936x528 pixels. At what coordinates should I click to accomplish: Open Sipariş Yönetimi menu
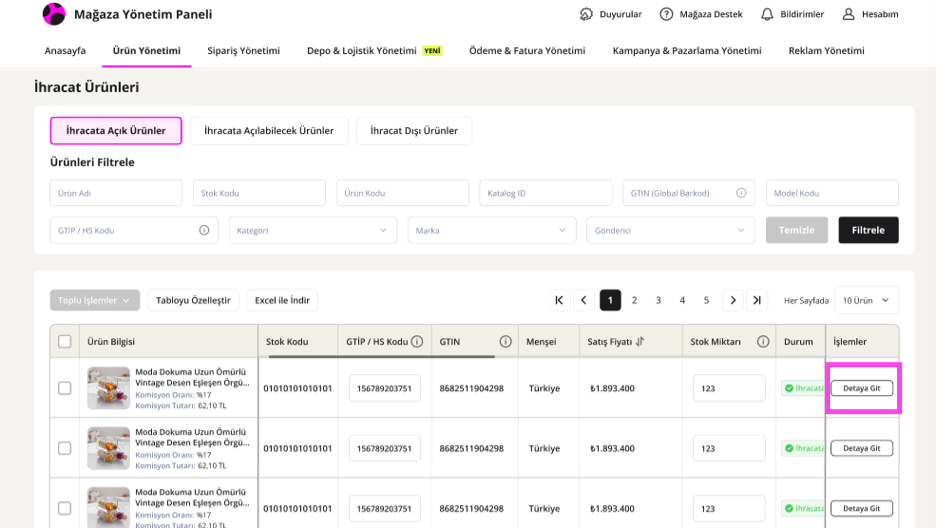pyautogui.click(x=244, y=51)
